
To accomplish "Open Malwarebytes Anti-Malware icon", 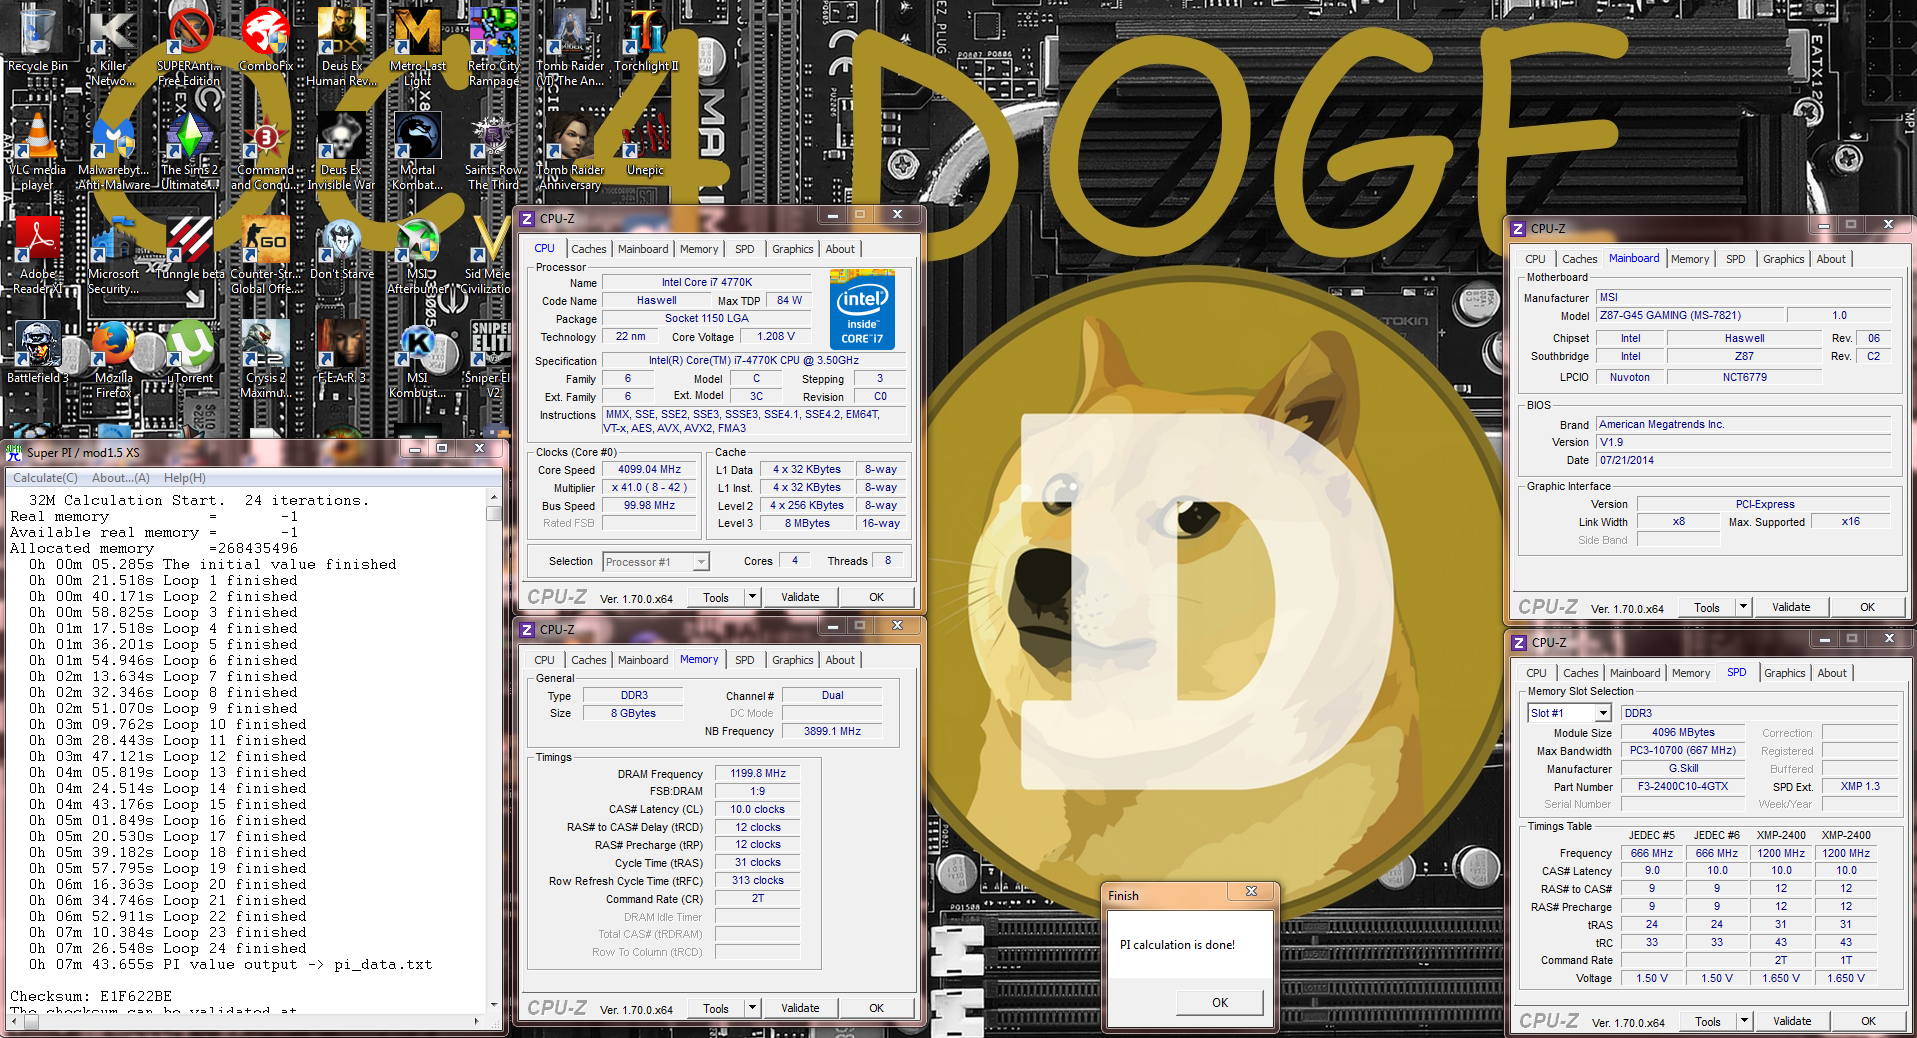I will tap(113, 150).
